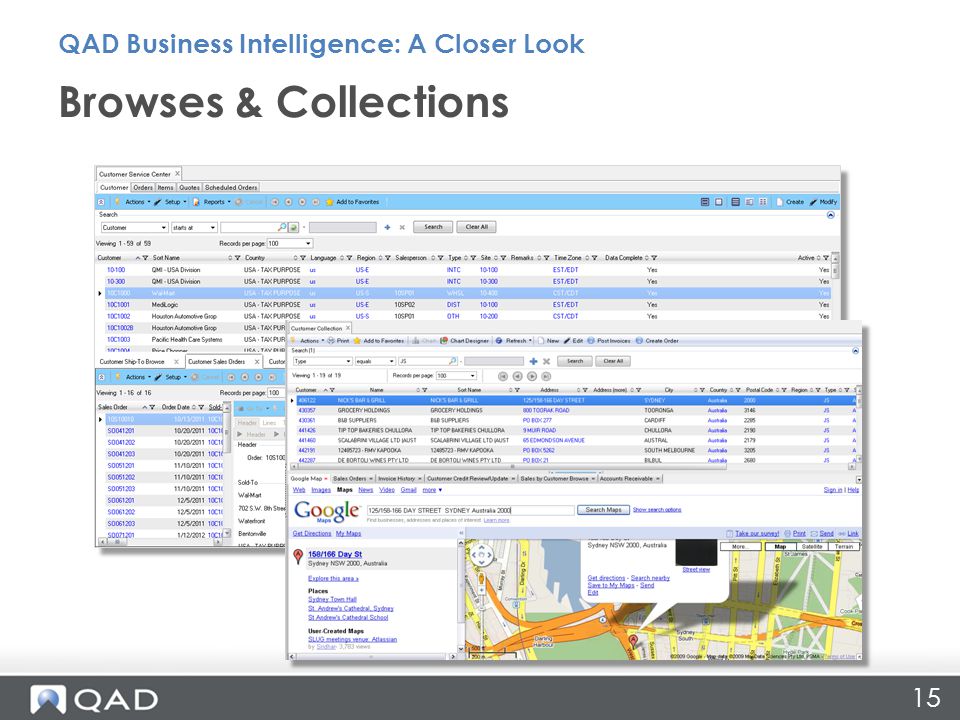
Task: Click New in Customer Collection toolbar
Action: (x=549, y=341)
